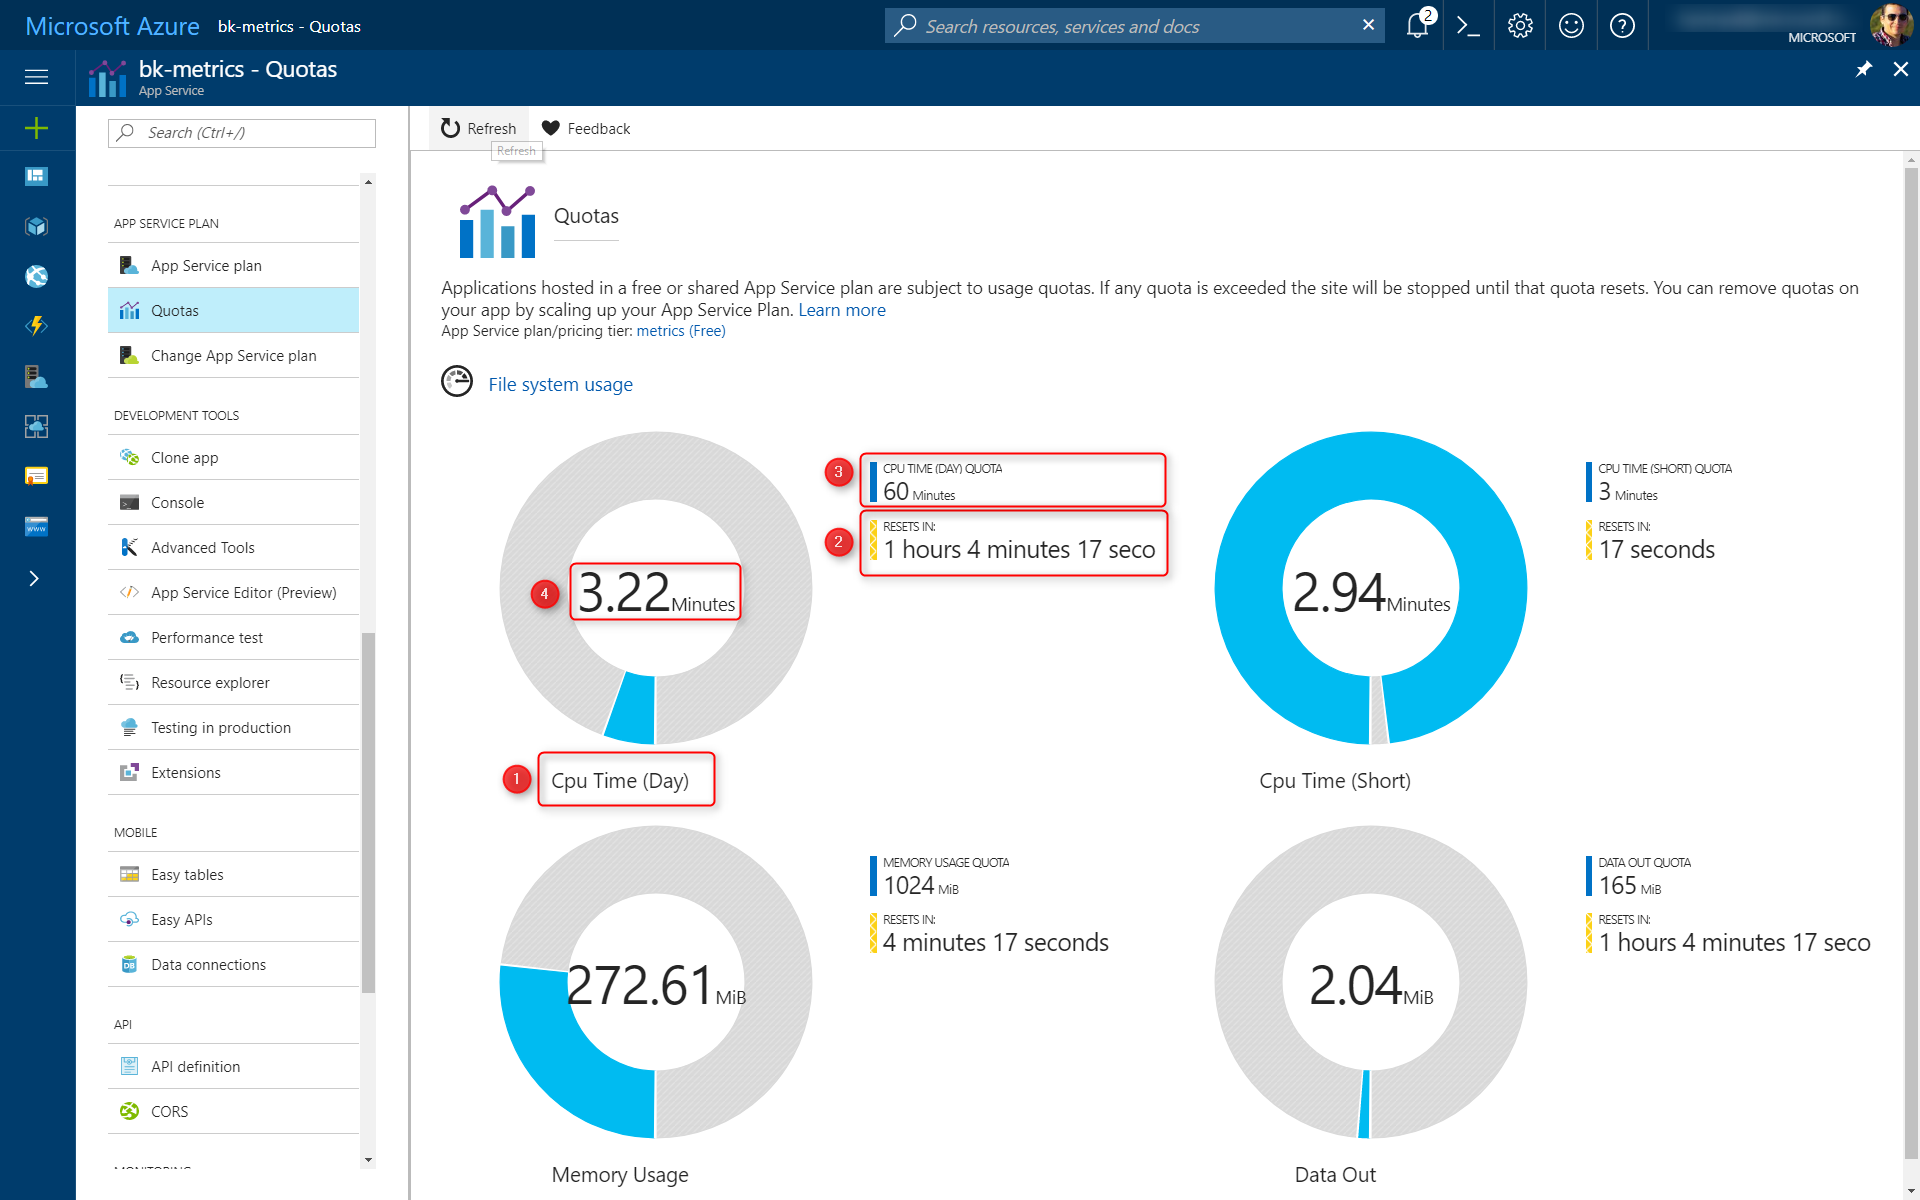Click the App Service plan icon
The image size is (1920, 1200).
127,265
